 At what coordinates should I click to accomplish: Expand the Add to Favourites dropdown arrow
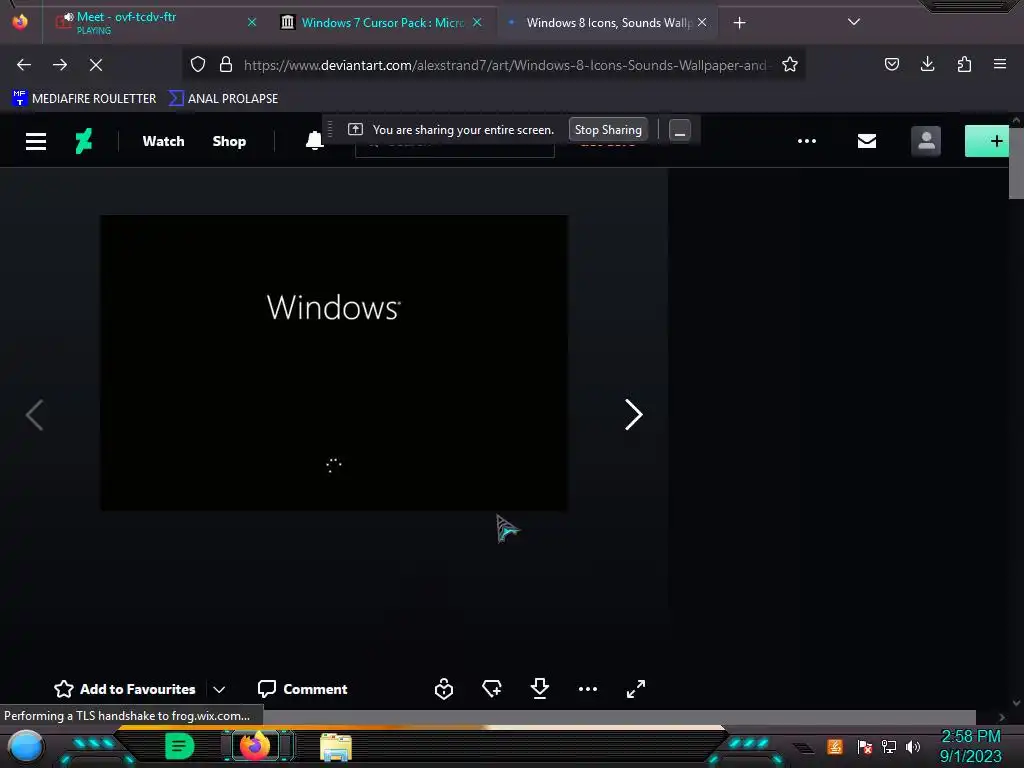click(219, 690)
